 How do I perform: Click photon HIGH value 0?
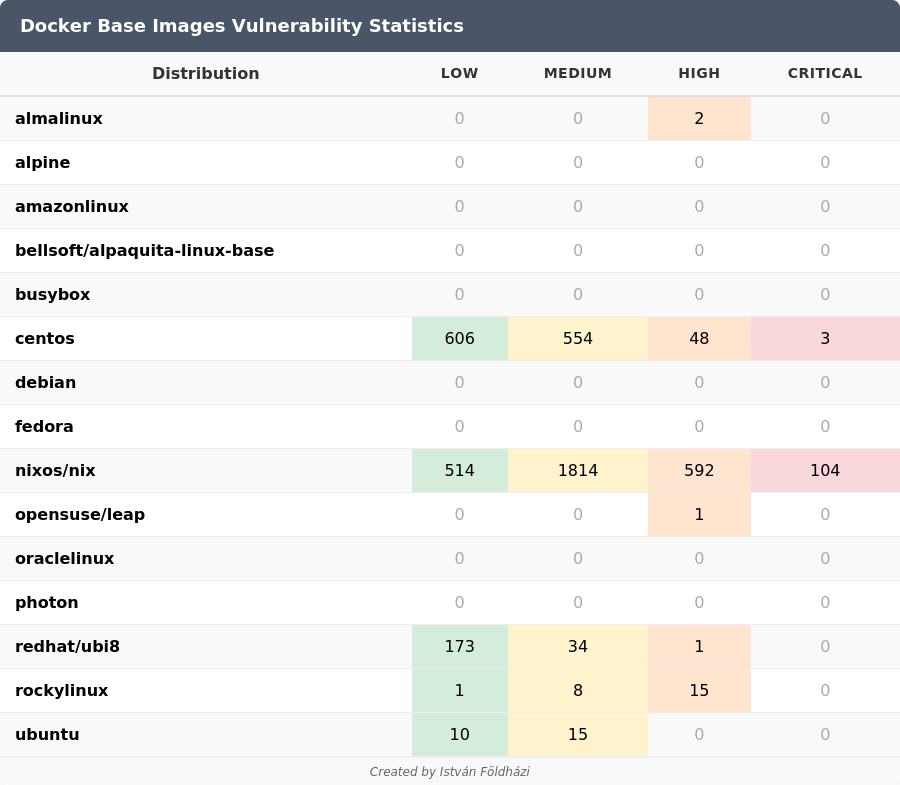click(699, 603)
